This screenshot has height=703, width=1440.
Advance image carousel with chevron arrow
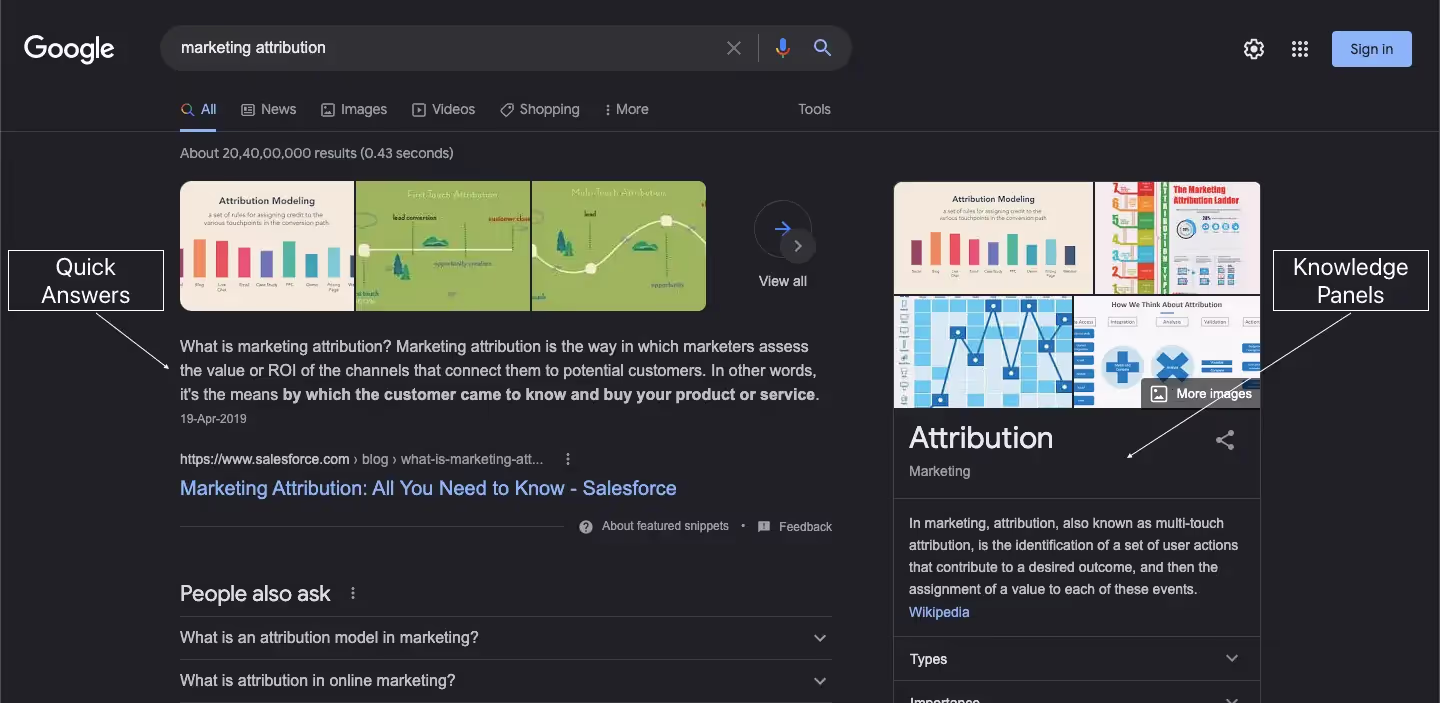point(798,246)
